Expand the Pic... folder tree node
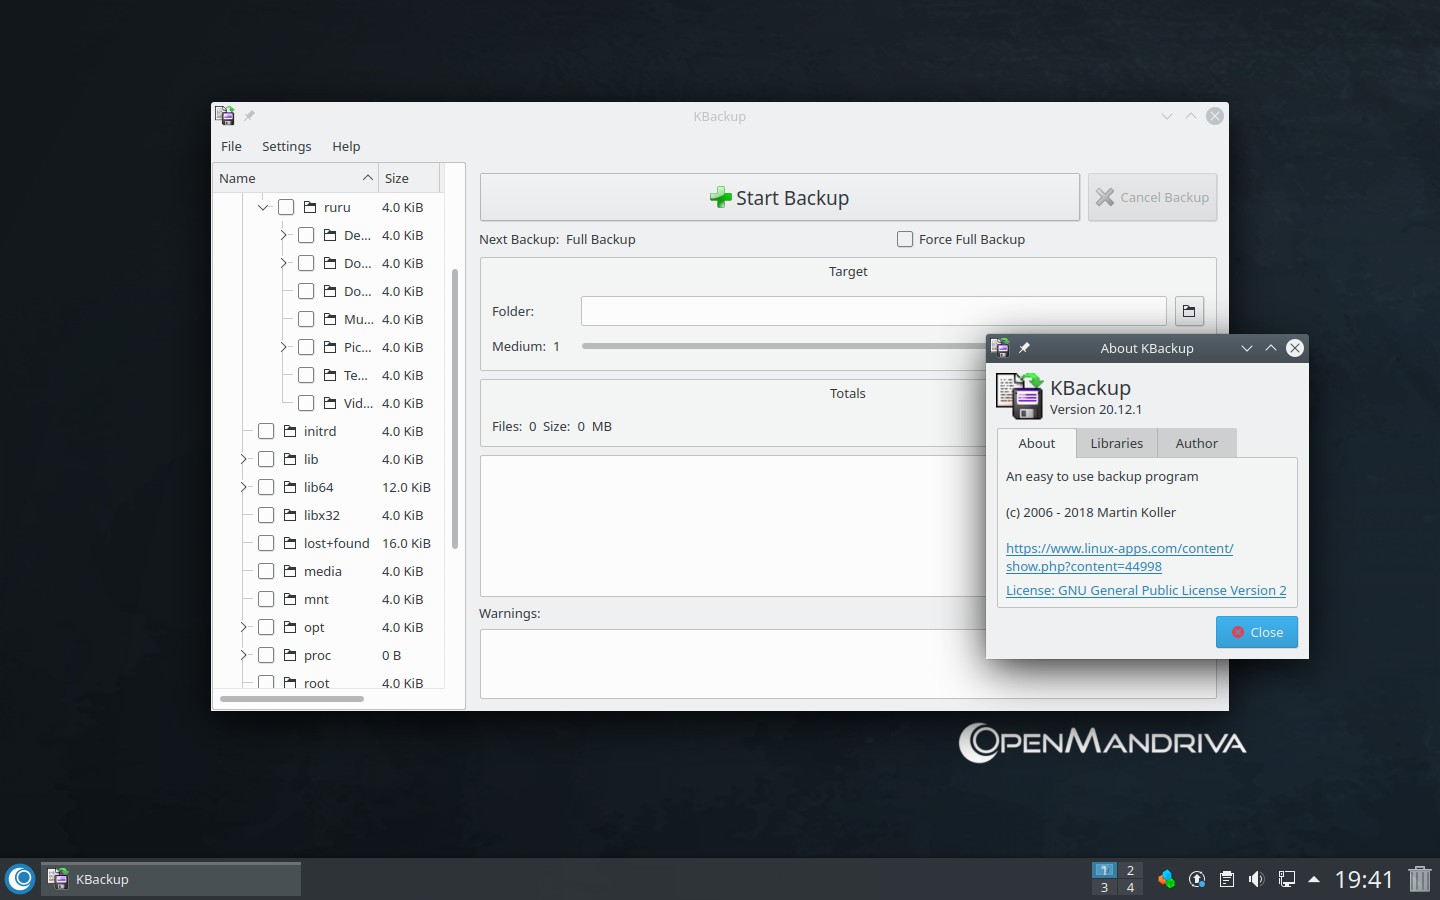Image resolution: width=1440 pixels, height=900 pixels. click(x=284, y=347)
